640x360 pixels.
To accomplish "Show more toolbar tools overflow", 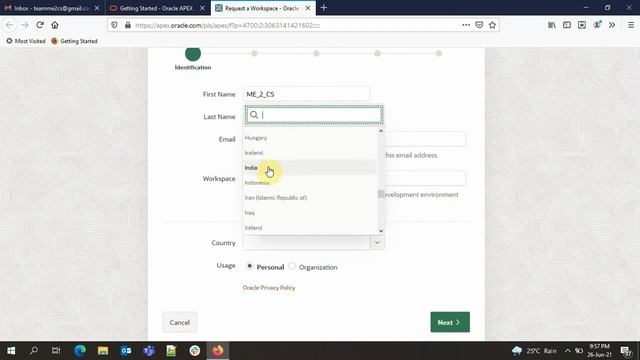I will click(x=612, y=25).
